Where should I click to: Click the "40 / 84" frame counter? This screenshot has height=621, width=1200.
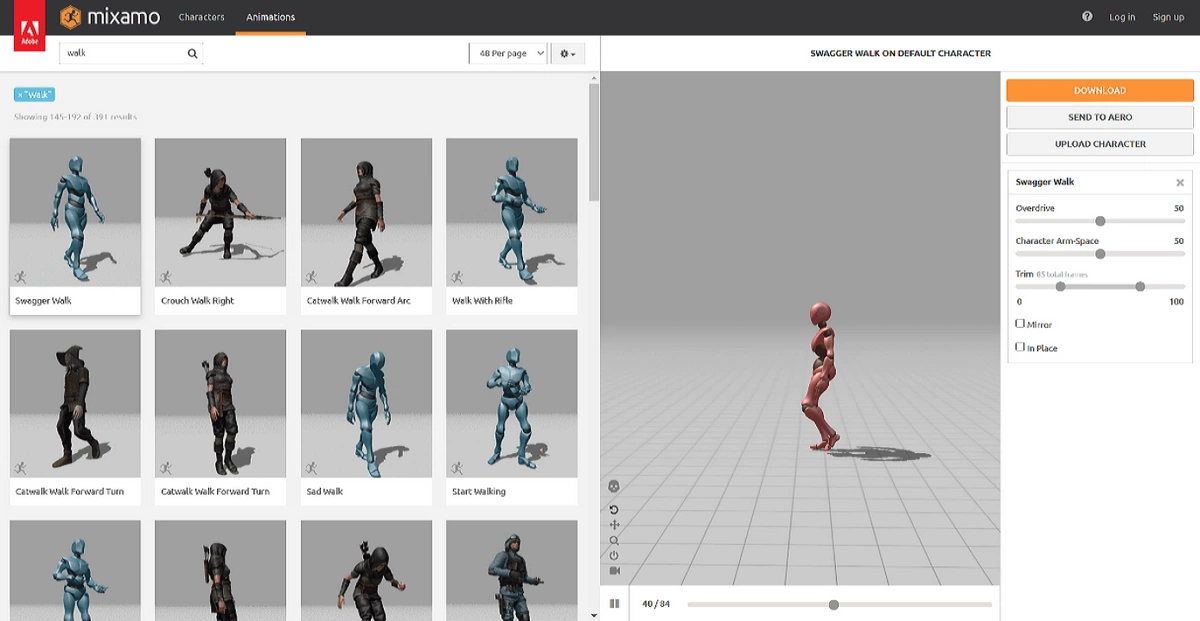(656, 604)
